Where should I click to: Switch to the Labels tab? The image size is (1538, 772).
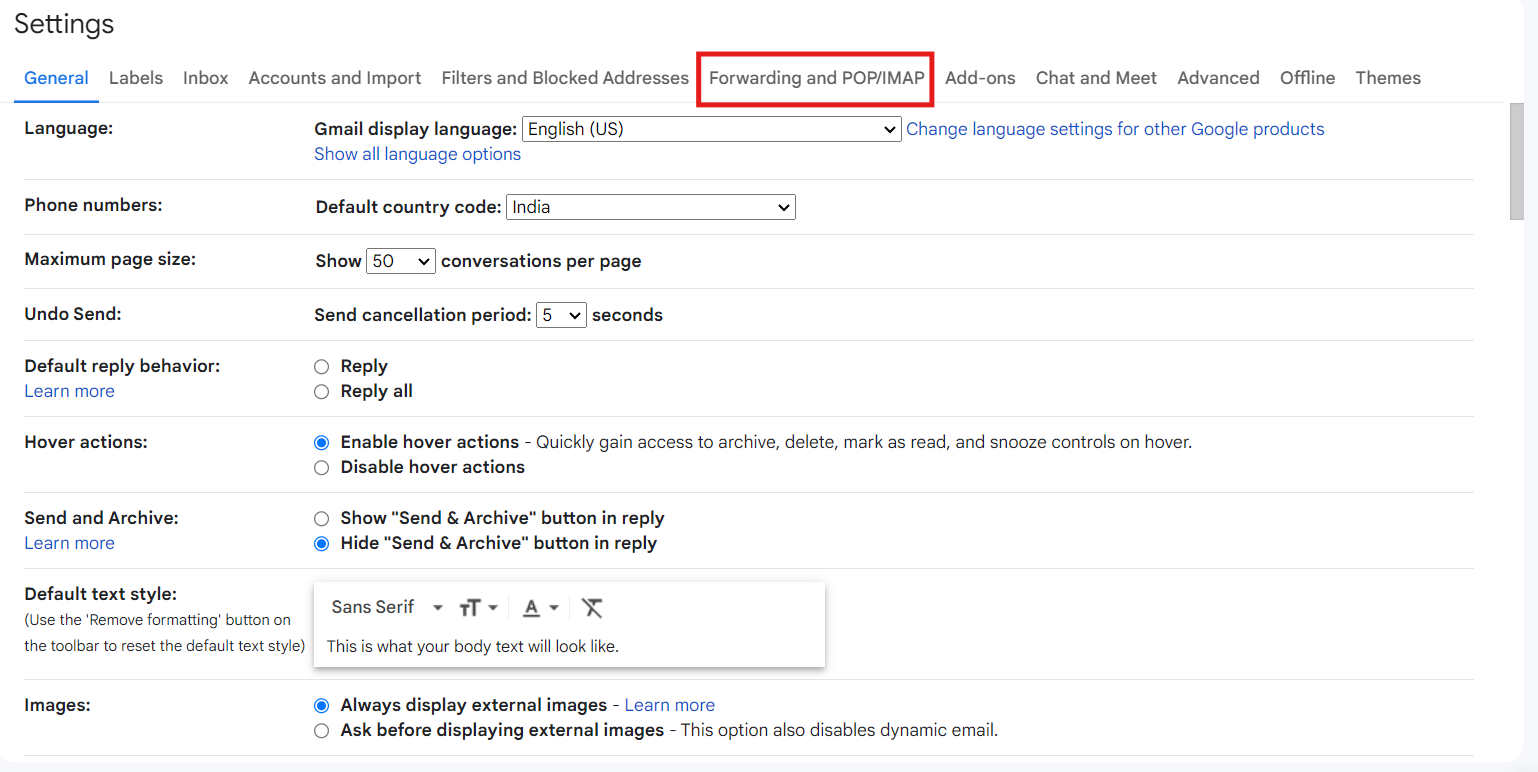pyautogui.click(x=136, y=78)
